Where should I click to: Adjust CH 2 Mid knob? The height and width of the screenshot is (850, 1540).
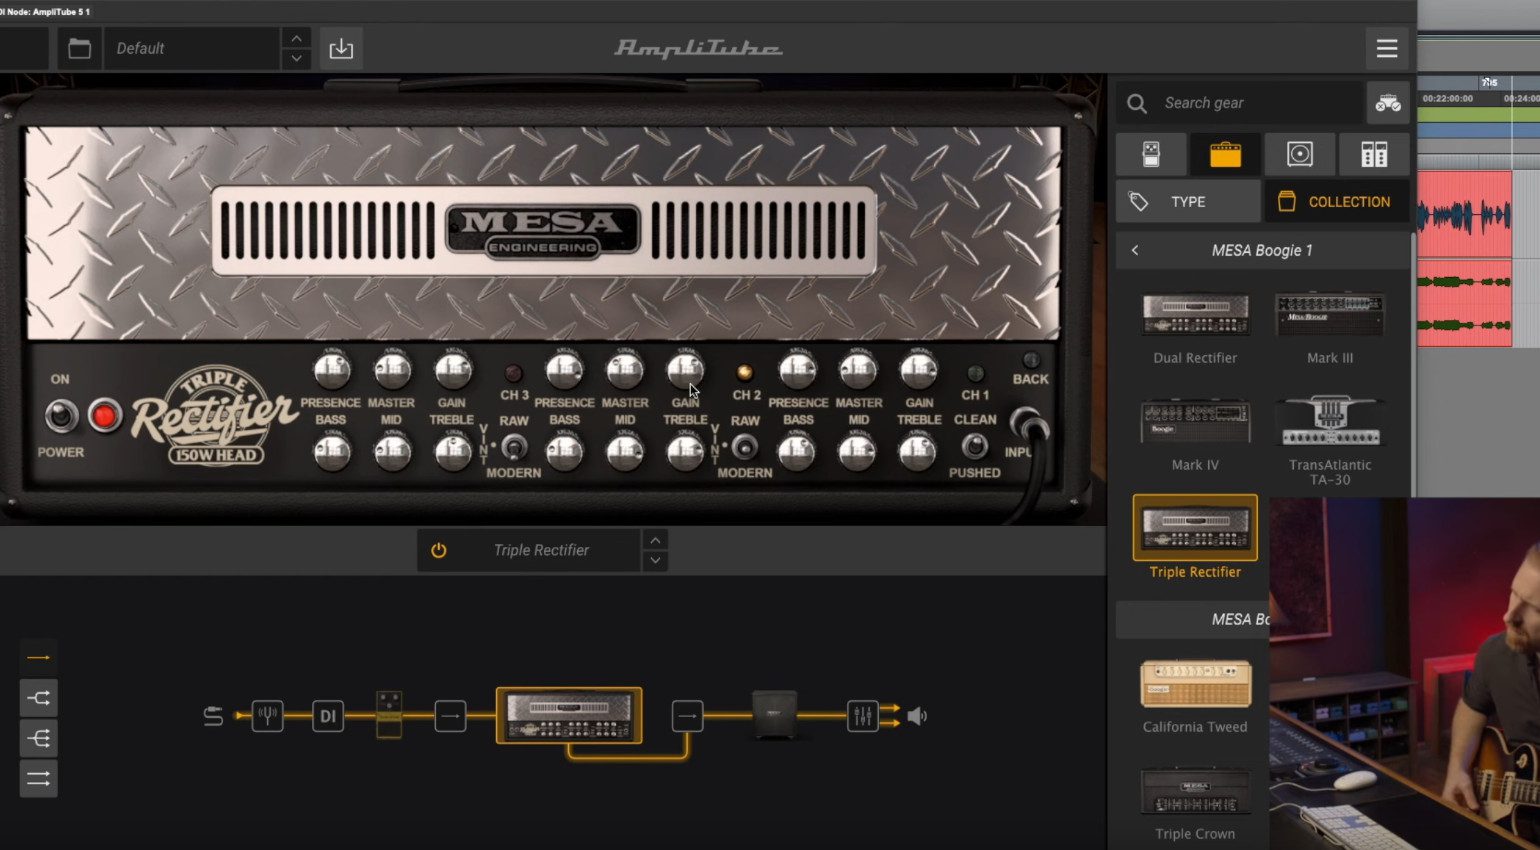pos(625,453)
